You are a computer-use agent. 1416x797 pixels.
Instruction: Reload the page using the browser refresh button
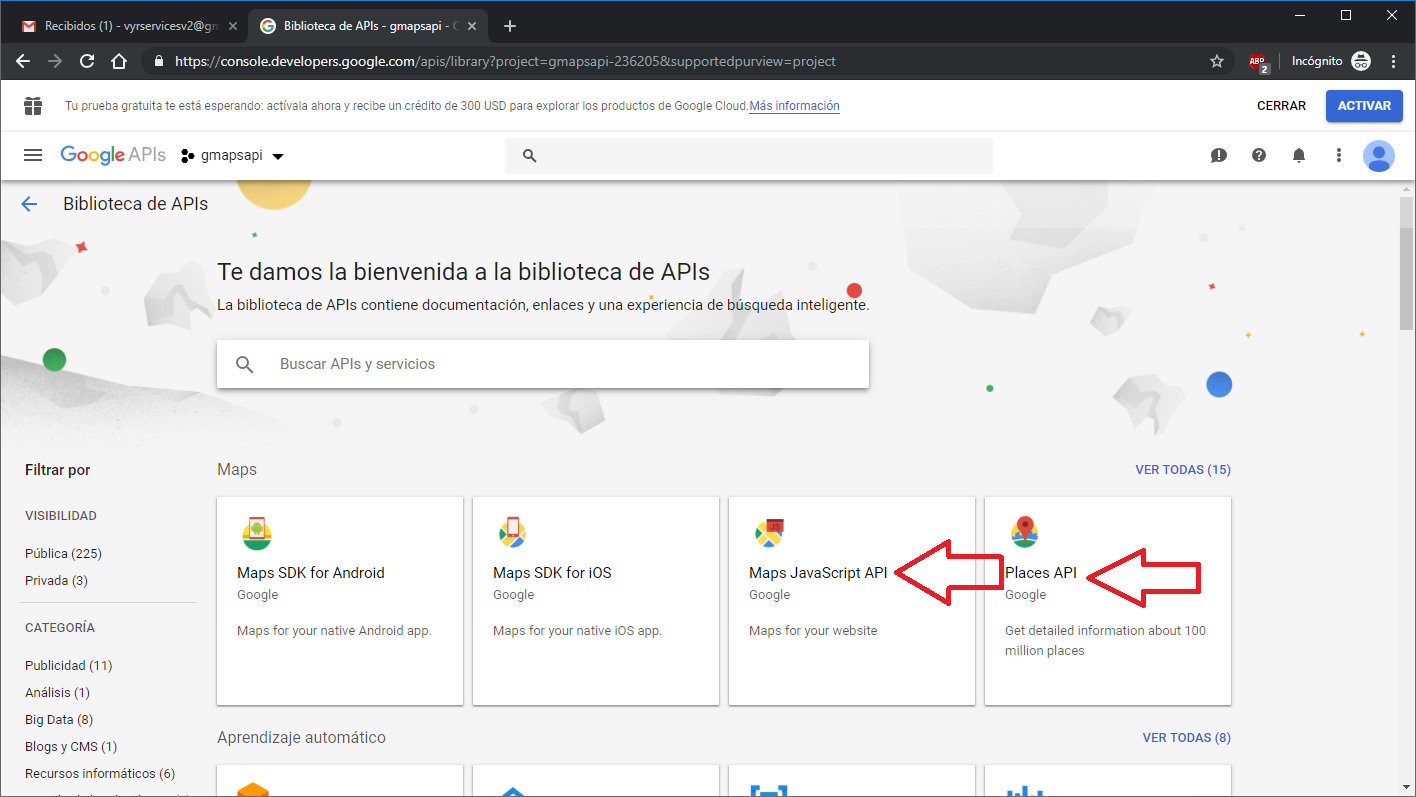tap(87, 61)
